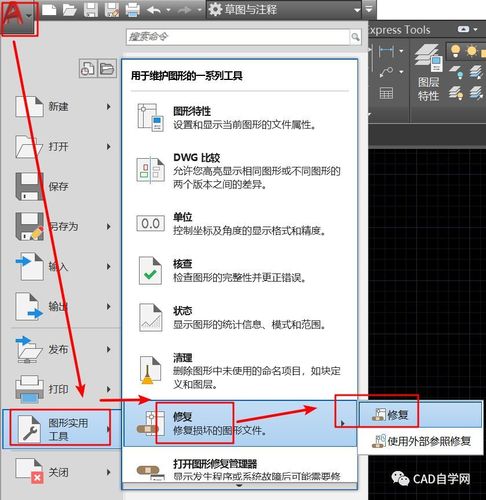
Task: Open the leader dropdown arrow
Action: pos(401,72)
